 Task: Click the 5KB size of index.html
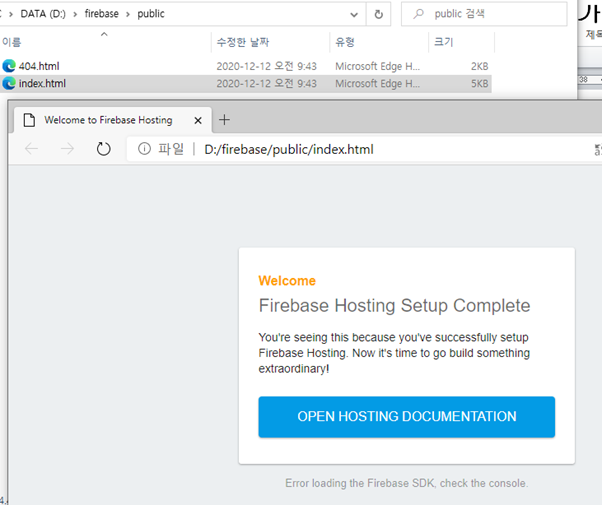point(480,84)
